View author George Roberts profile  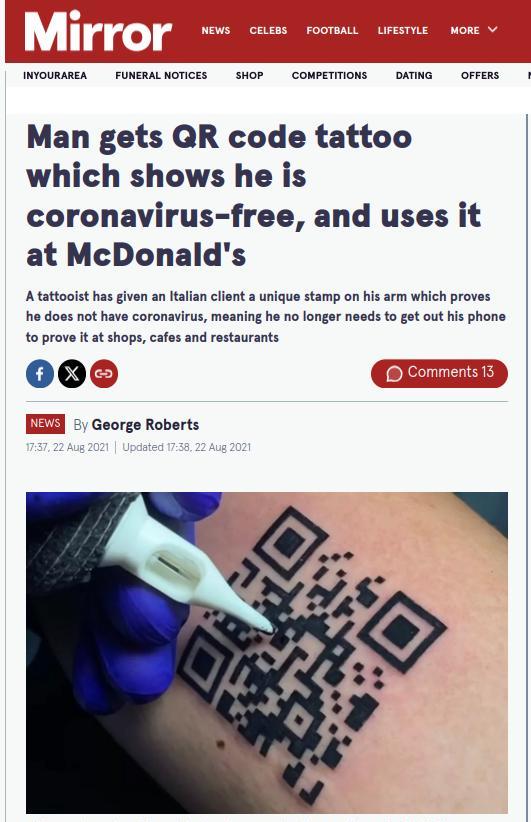(145, 425)
